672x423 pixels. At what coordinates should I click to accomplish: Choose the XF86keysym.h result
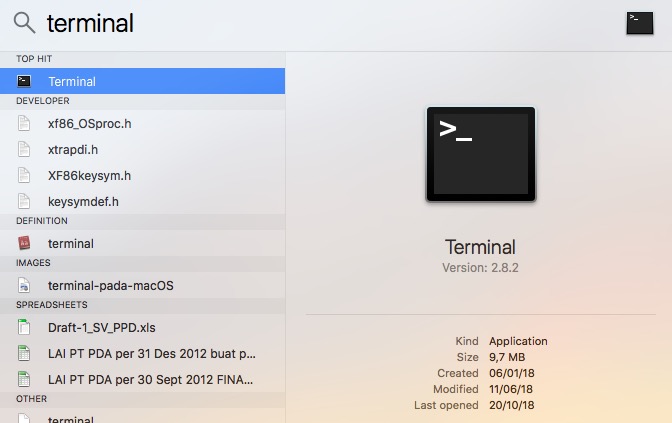tap(89, 175)
